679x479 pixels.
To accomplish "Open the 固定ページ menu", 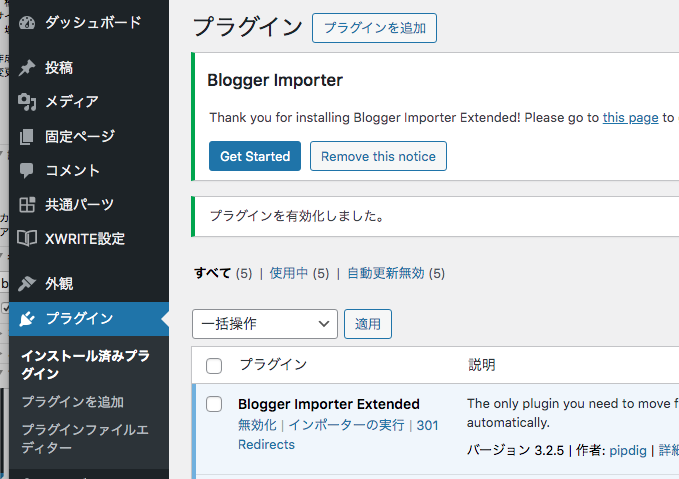I will point(89,136).
